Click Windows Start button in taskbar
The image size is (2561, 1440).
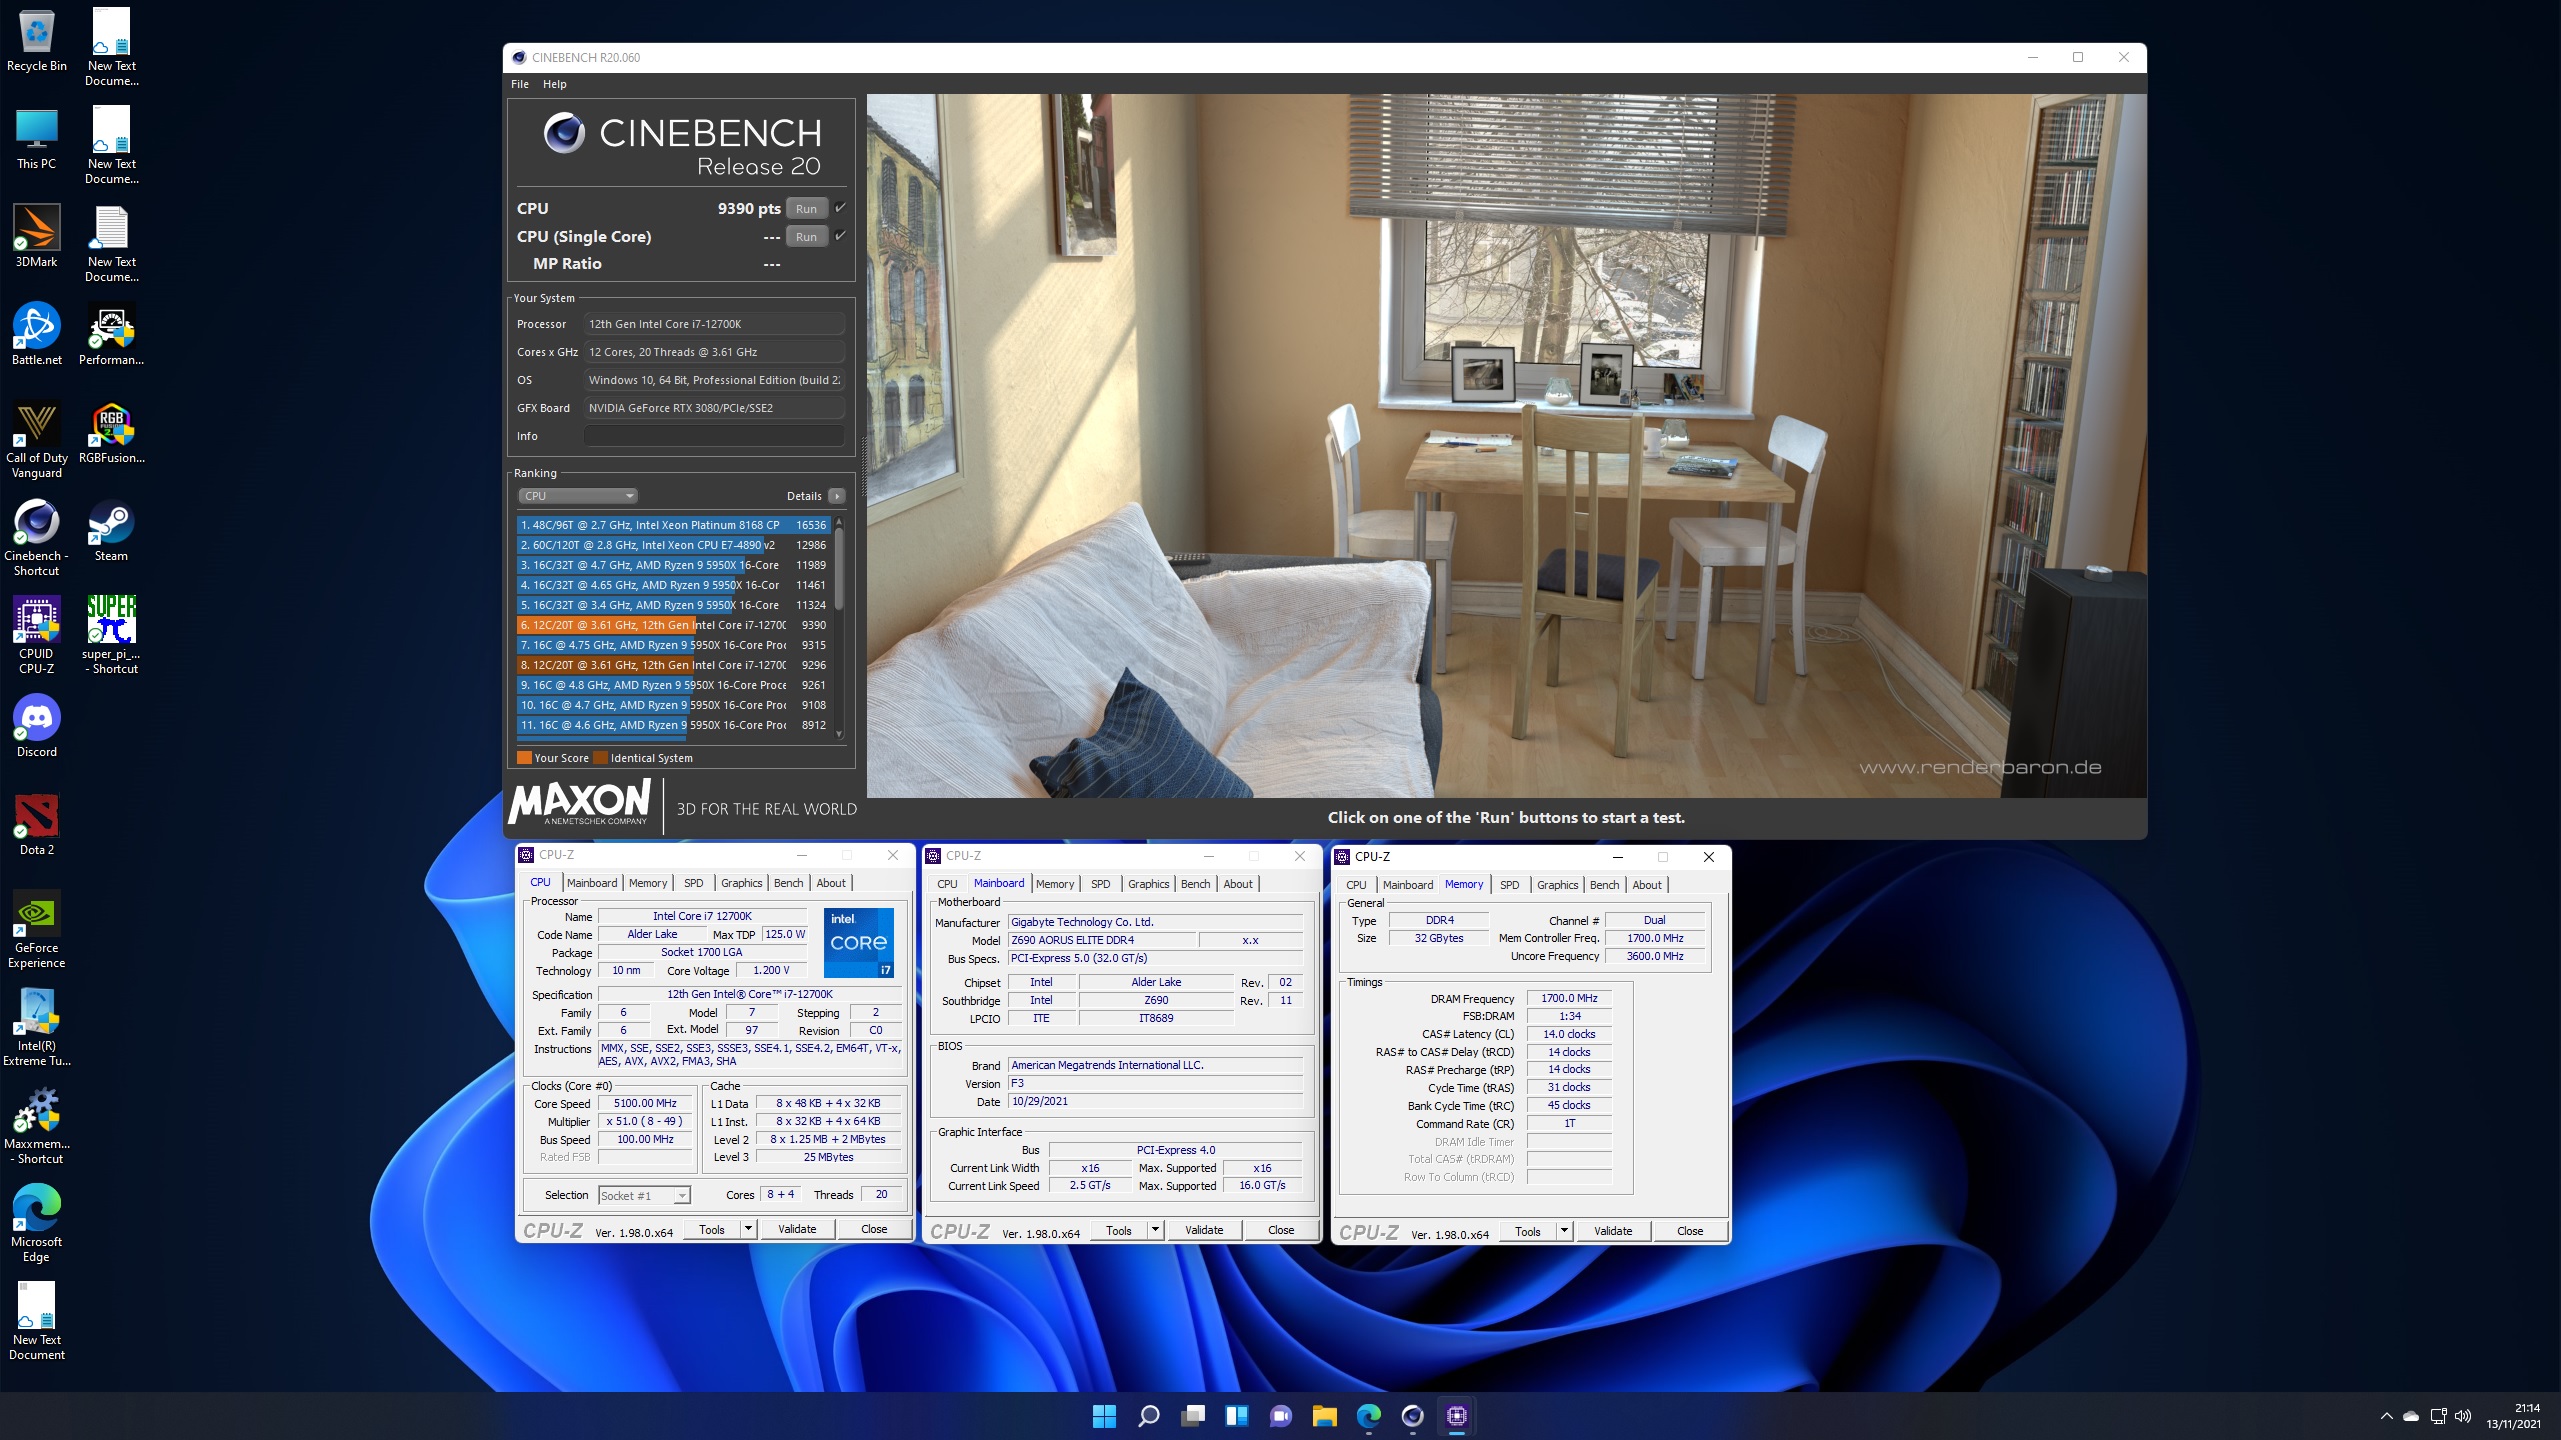click(x=1104, y=1416)
